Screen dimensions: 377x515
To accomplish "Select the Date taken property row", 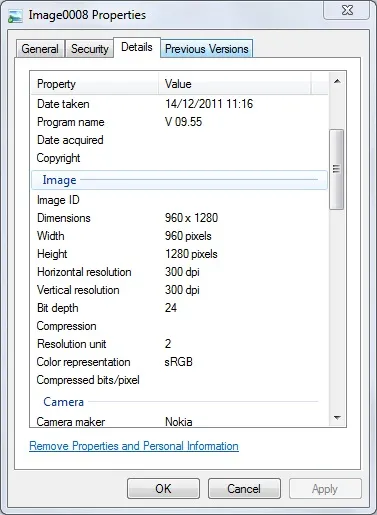I will pos(179,104).
